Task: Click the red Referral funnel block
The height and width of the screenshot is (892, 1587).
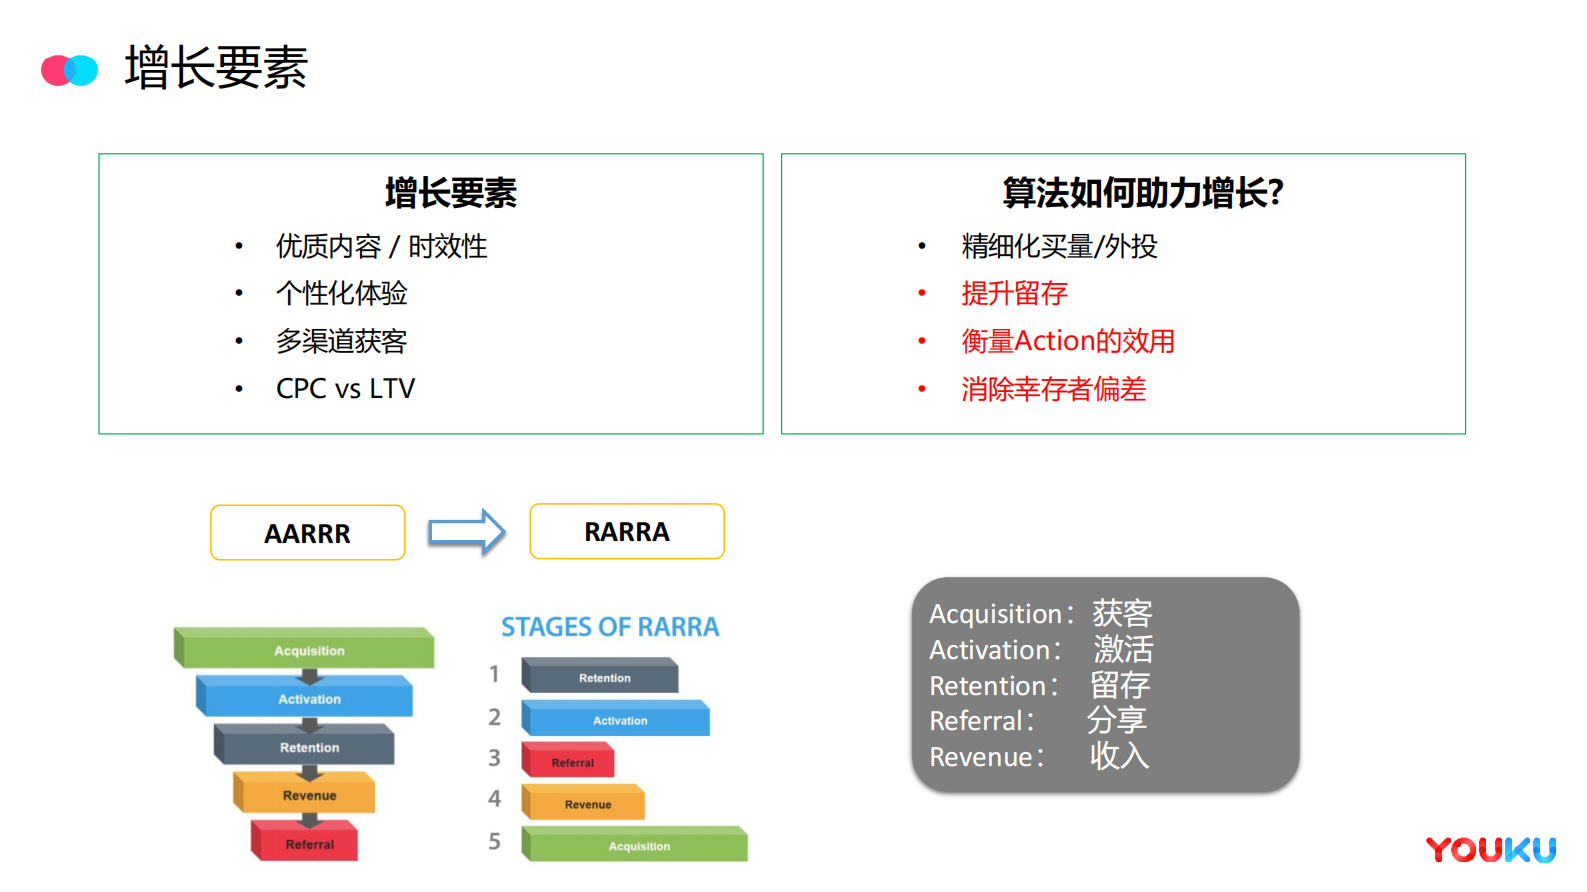Action: pyautogui.click(x=304, y=841)
